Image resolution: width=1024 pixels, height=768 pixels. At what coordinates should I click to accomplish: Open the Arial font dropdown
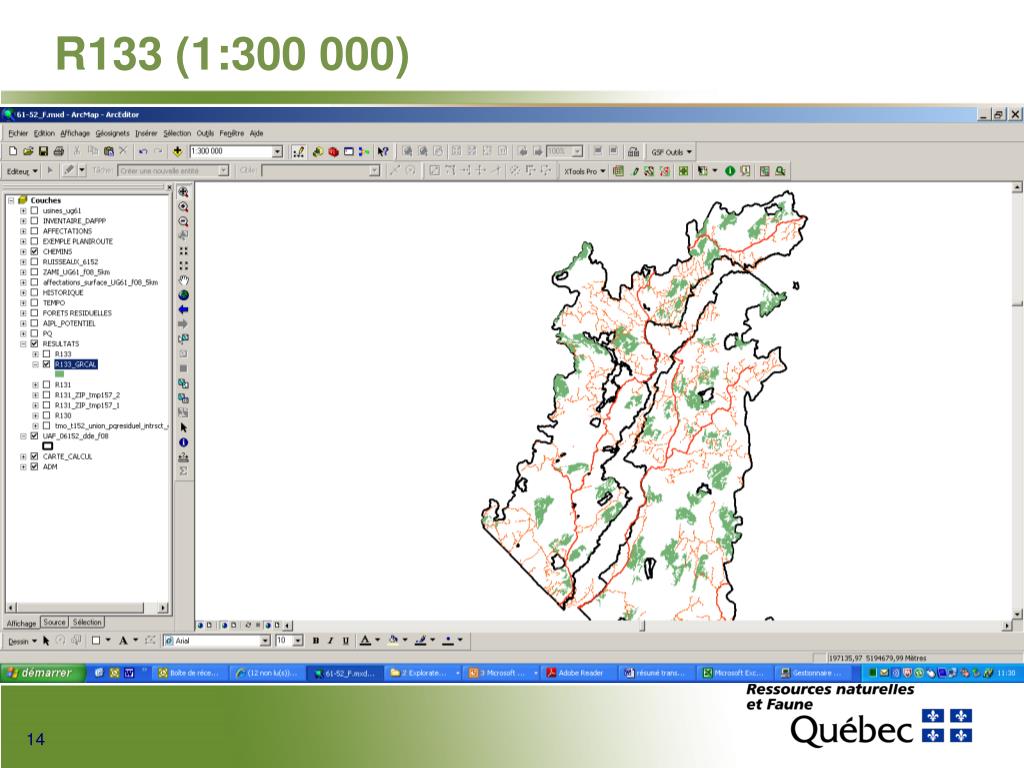(265, 641)
